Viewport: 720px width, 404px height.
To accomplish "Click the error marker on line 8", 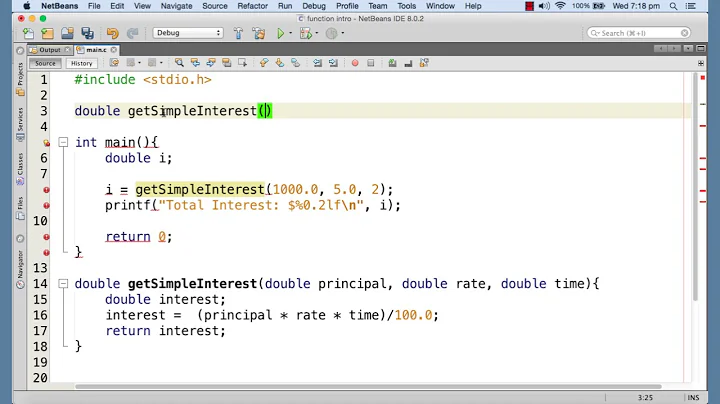I will pyautogui.click(x=46, y=190).
